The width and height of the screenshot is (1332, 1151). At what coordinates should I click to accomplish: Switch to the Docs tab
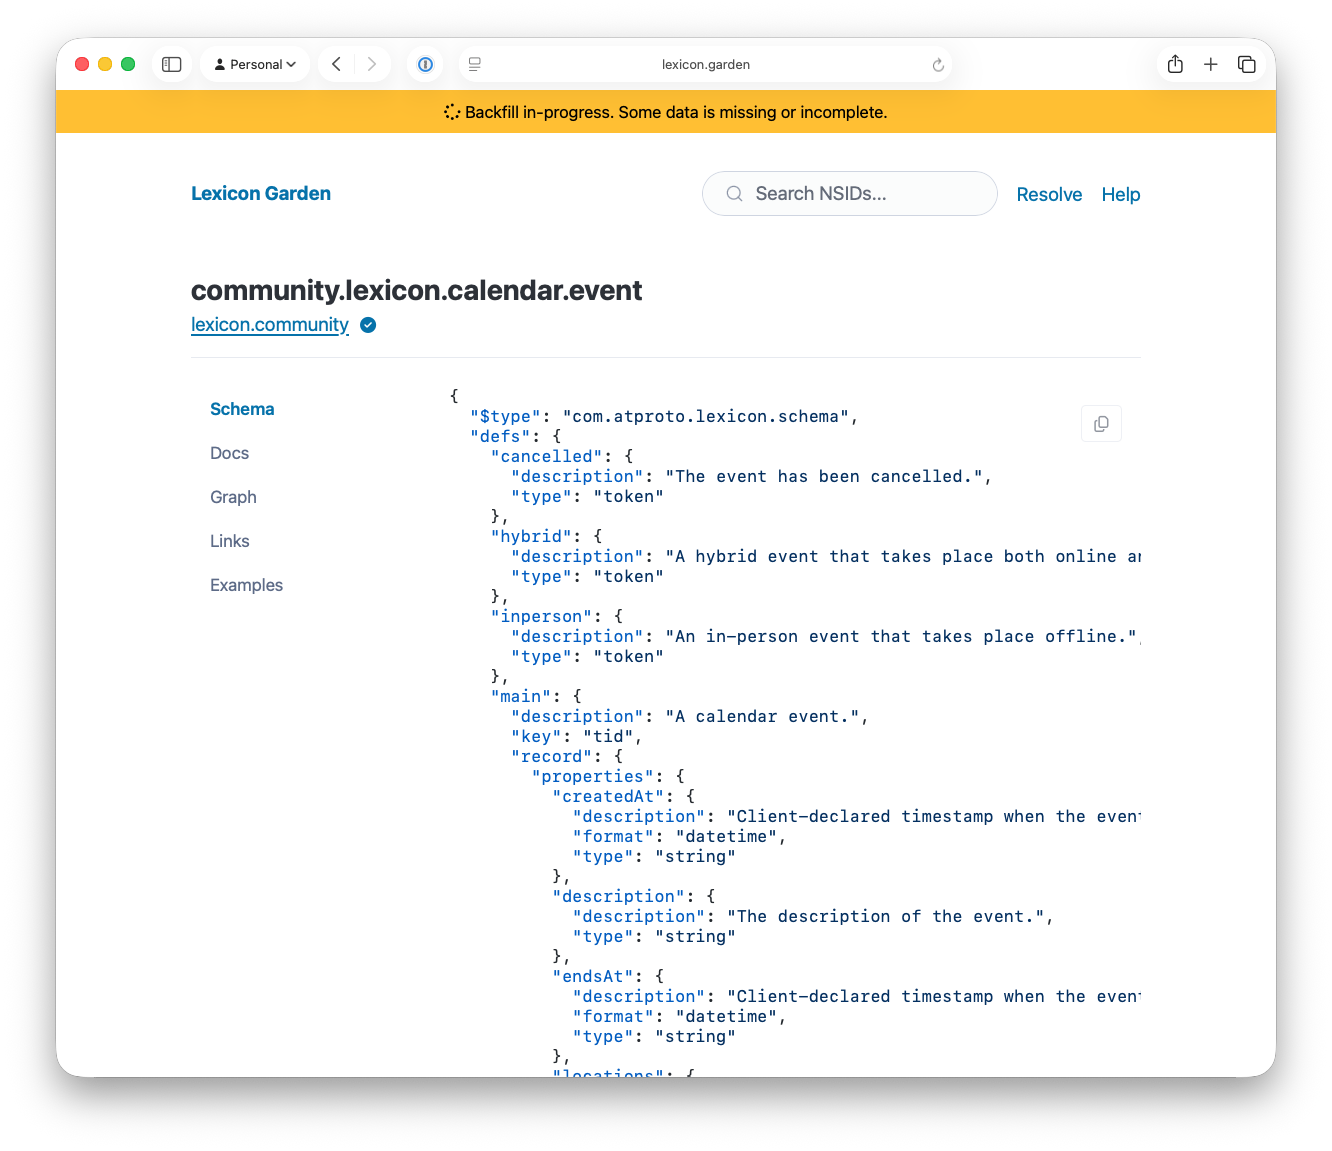pyautogui.click(x=229, y=453)
